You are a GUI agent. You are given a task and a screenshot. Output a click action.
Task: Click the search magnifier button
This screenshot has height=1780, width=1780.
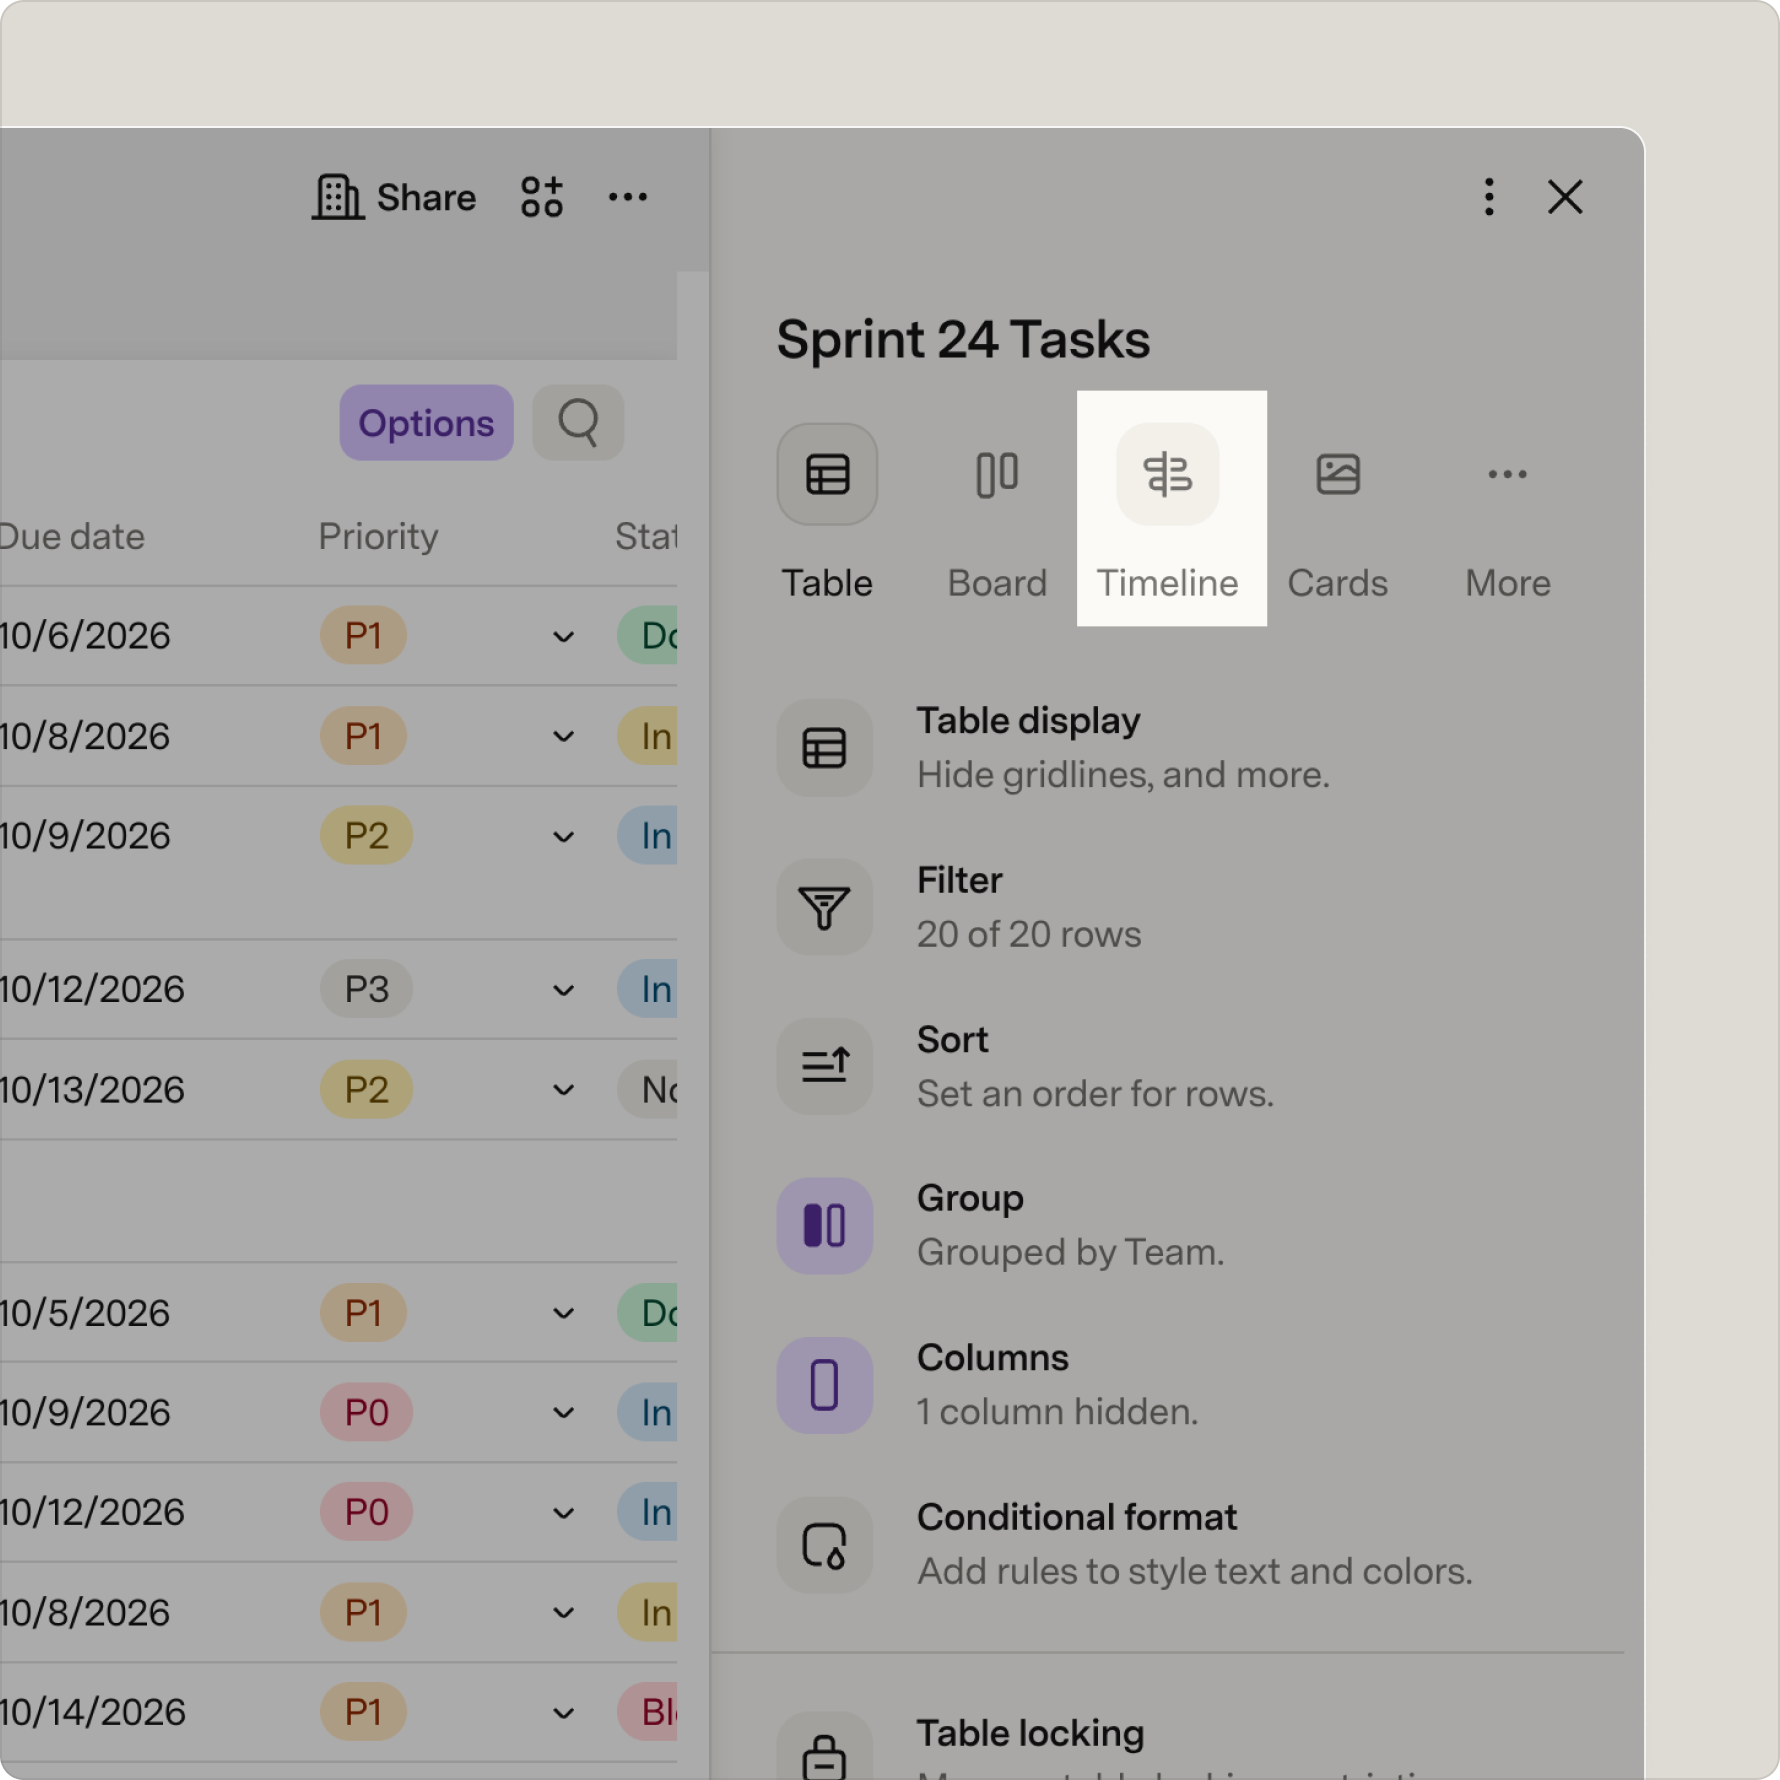pos(578,423)
